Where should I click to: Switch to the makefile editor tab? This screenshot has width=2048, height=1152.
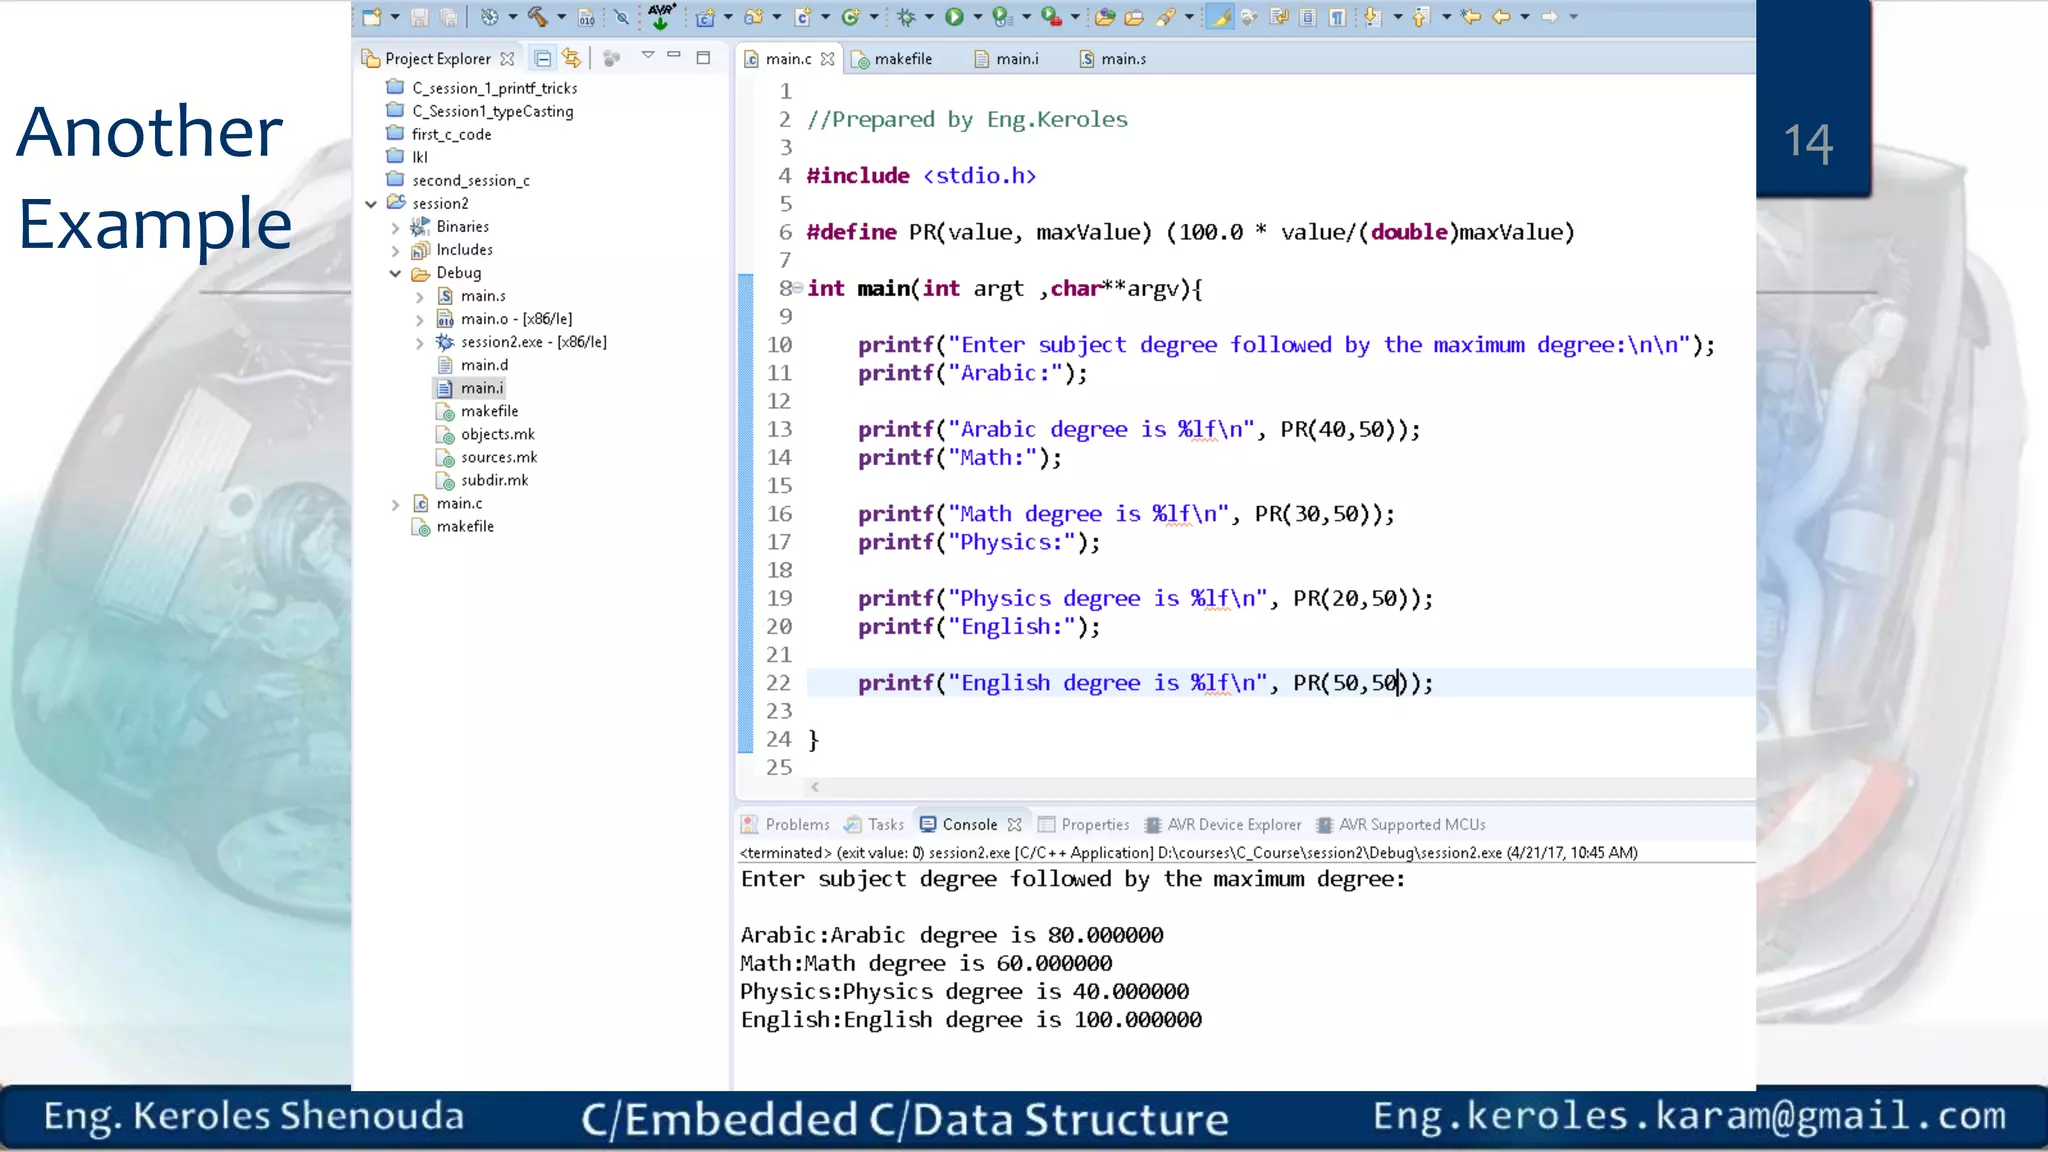coord(902,59)
